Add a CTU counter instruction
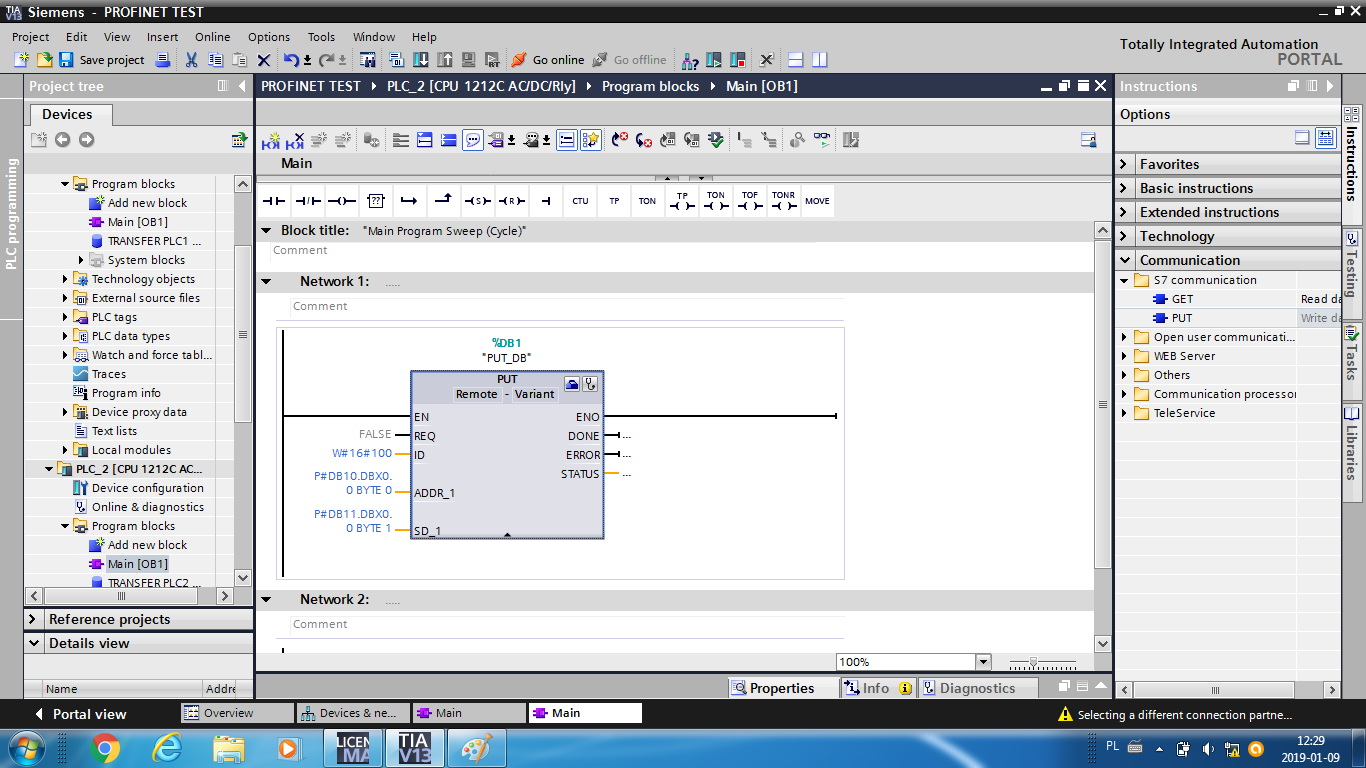 580,201
